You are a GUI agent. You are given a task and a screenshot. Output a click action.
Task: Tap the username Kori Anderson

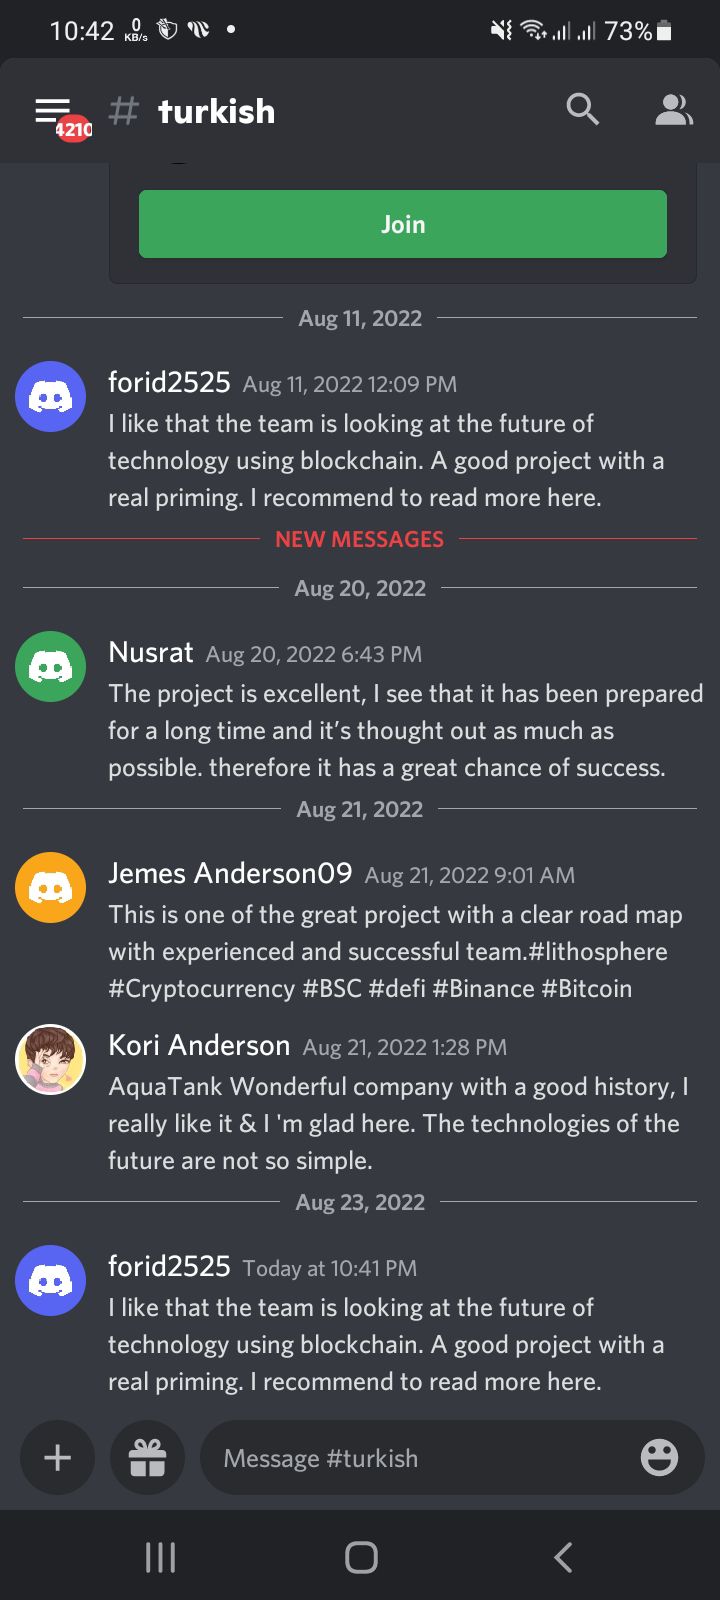(199, 1046)
